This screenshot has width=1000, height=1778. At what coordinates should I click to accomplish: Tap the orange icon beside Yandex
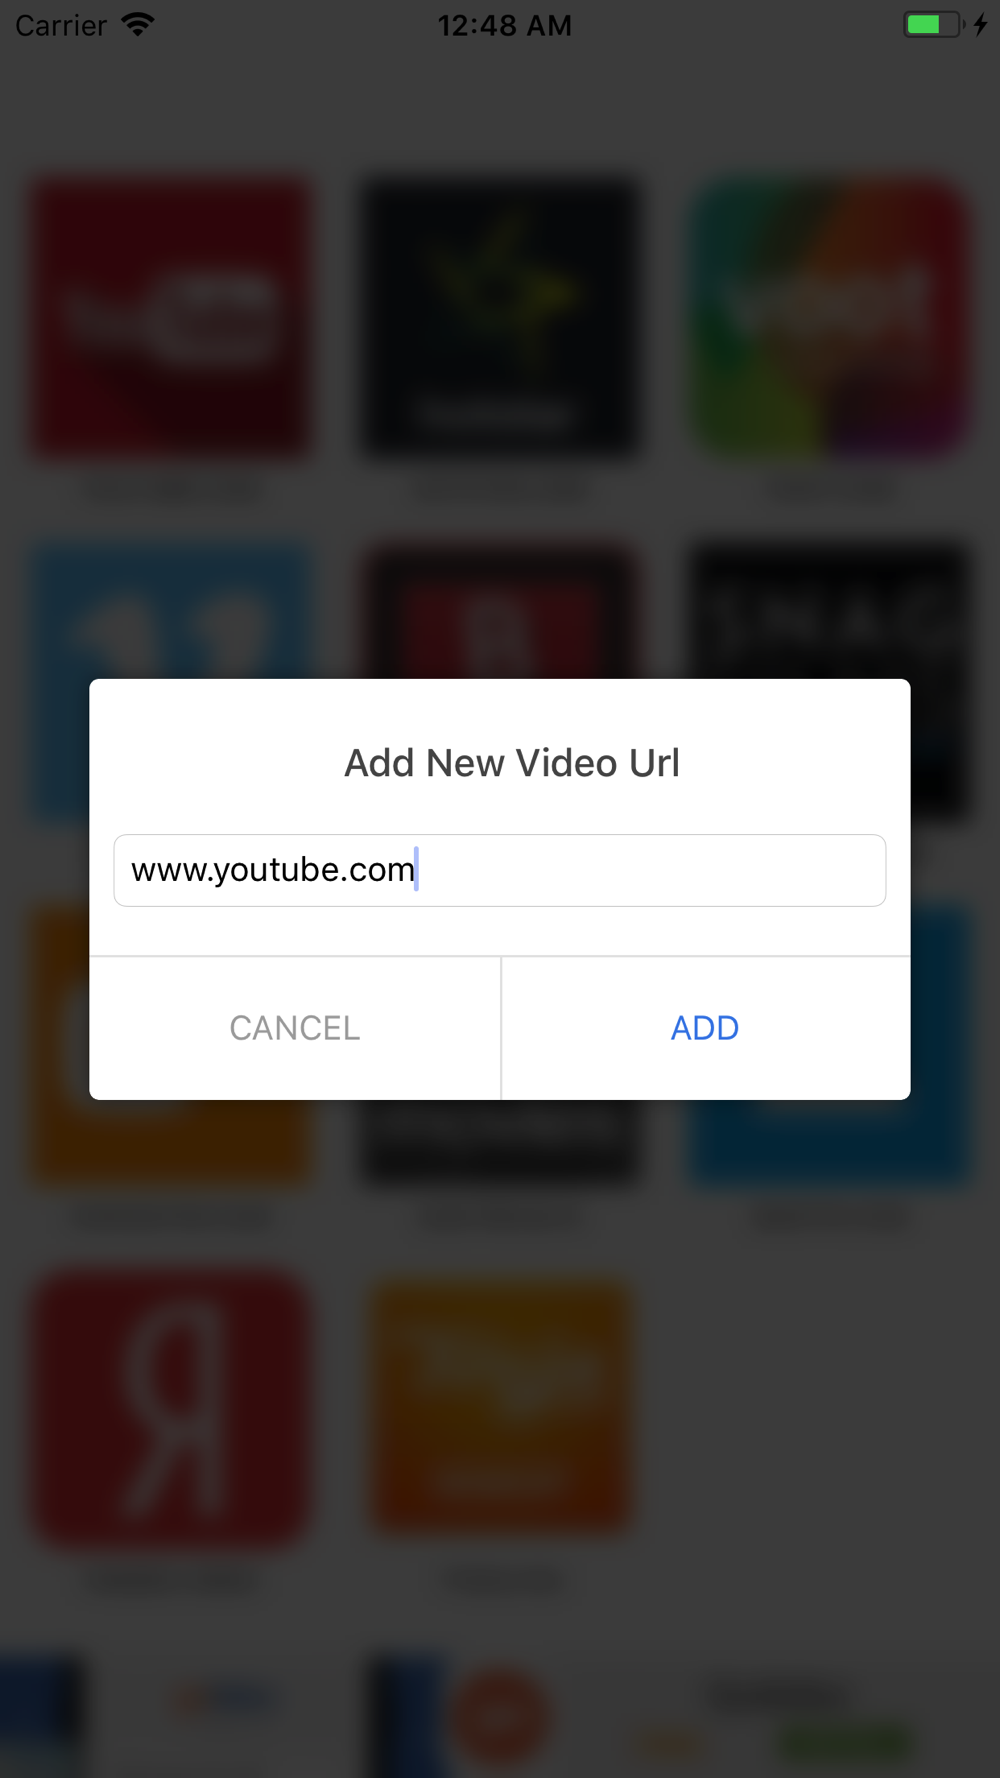click(500, 1408)
